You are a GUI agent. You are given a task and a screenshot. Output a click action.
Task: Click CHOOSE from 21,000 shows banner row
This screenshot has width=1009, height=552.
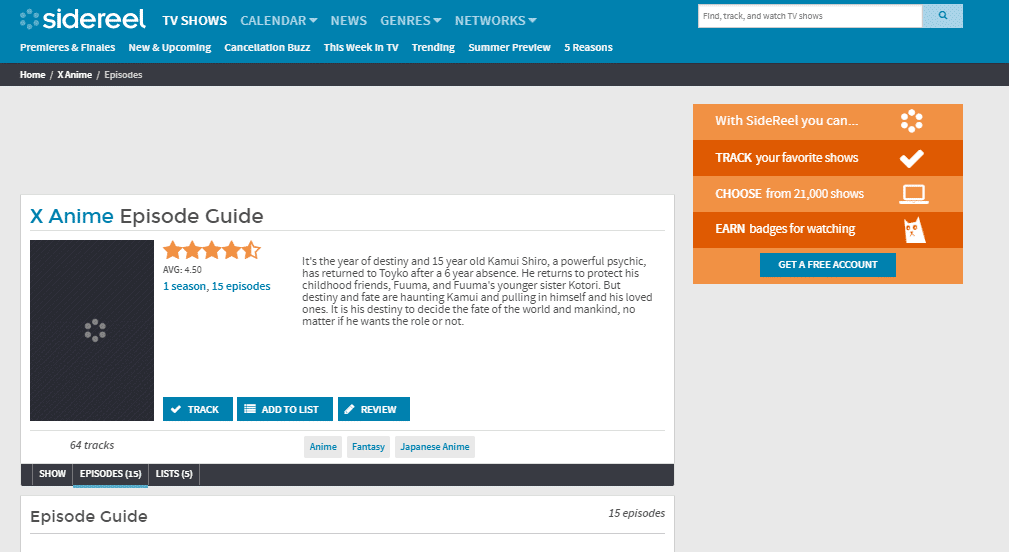pos(828,194)
